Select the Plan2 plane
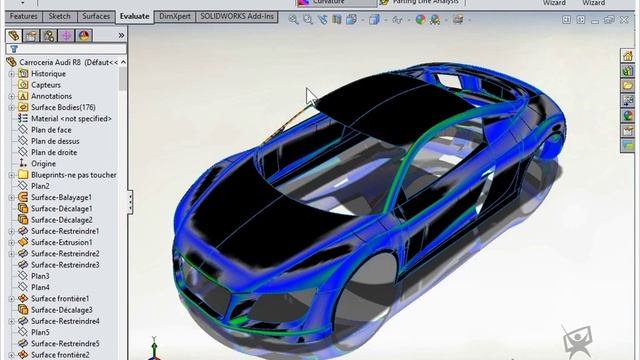This screenshot has height=360, width=640. [x=34, y=186]
